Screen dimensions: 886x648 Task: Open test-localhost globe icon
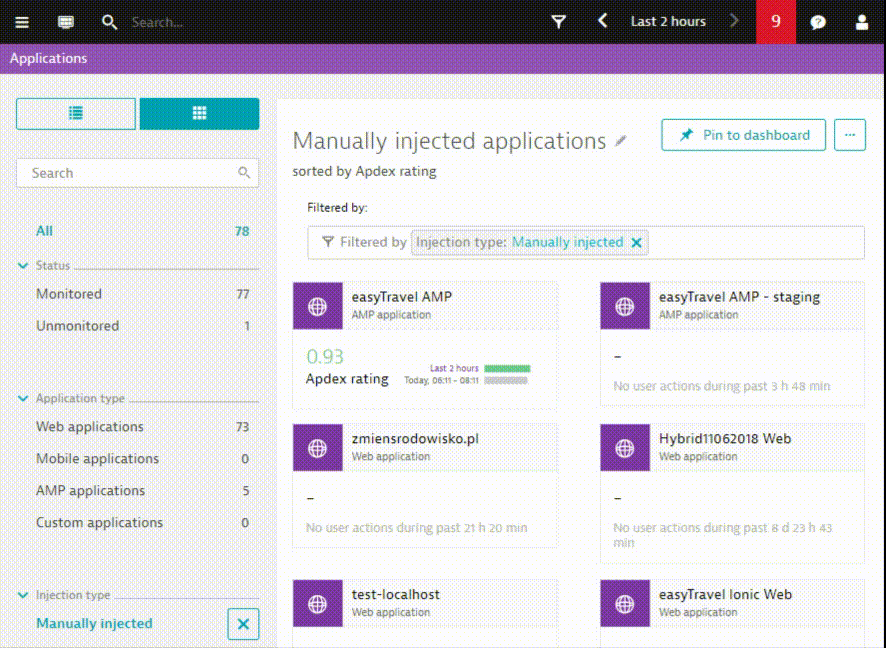(x=318, y=603)
